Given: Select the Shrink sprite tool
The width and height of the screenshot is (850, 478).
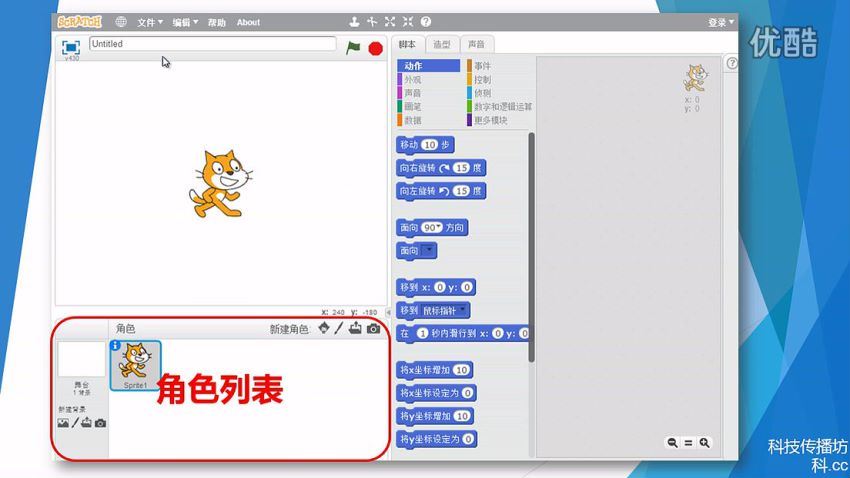Looking at the screenshot, I should click(408, 22).
